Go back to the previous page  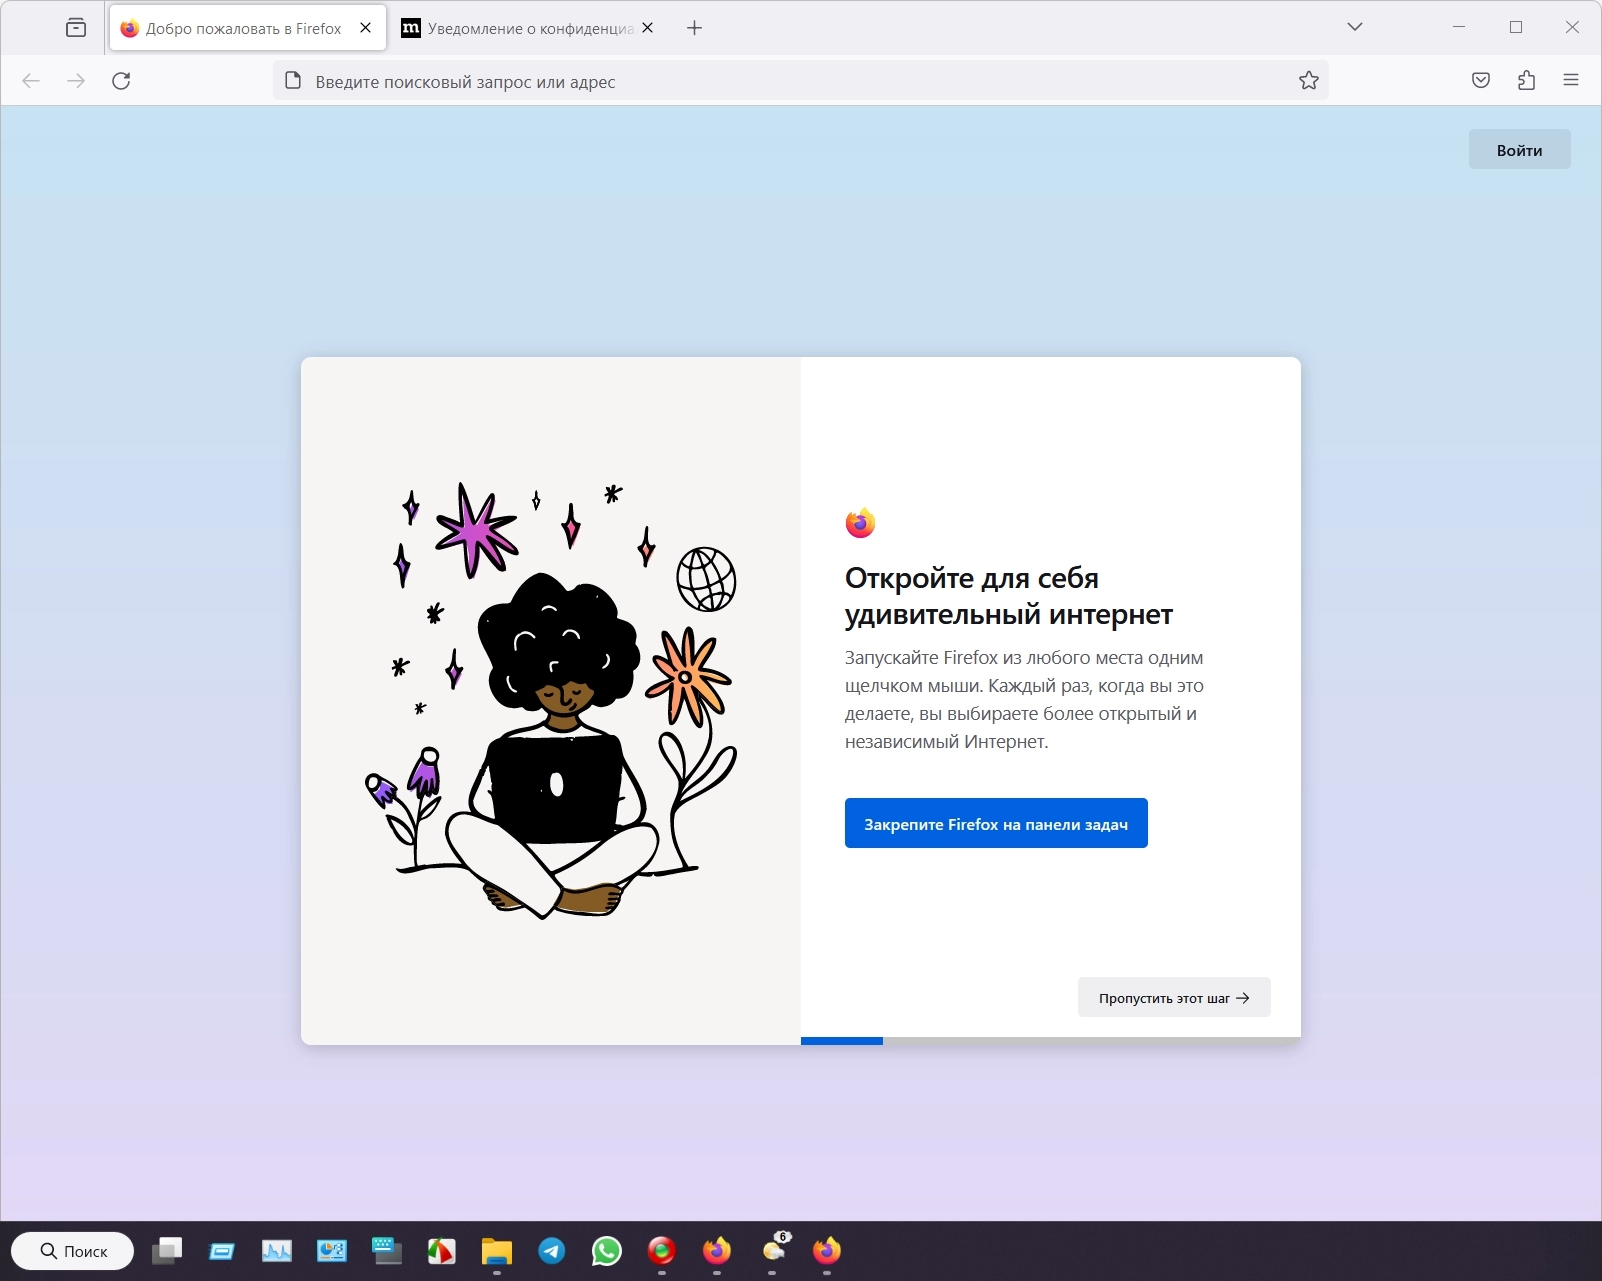point(31,81)
